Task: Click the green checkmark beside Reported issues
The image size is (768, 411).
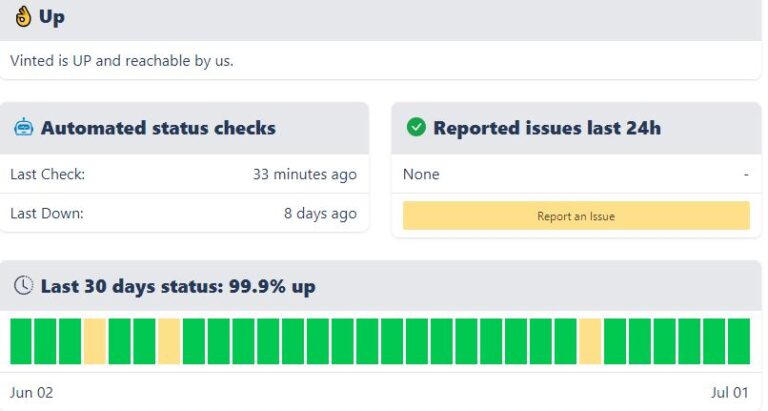Action: [415, 128]
